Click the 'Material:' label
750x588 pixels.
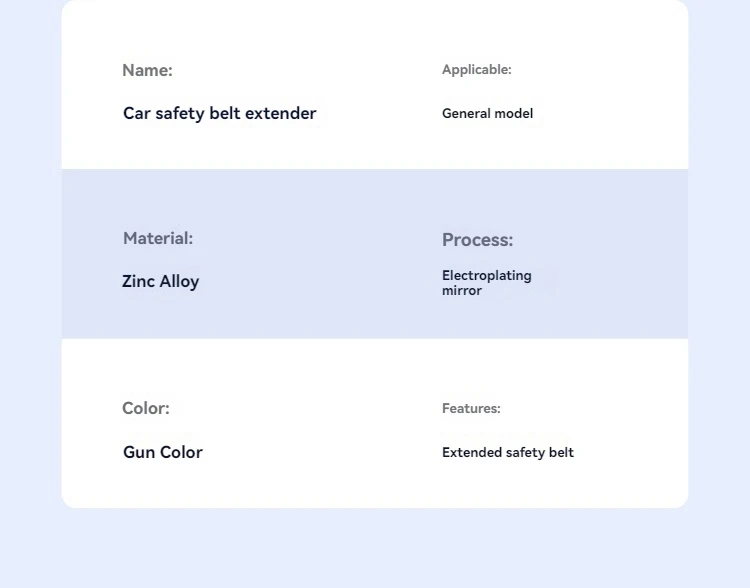158,238
